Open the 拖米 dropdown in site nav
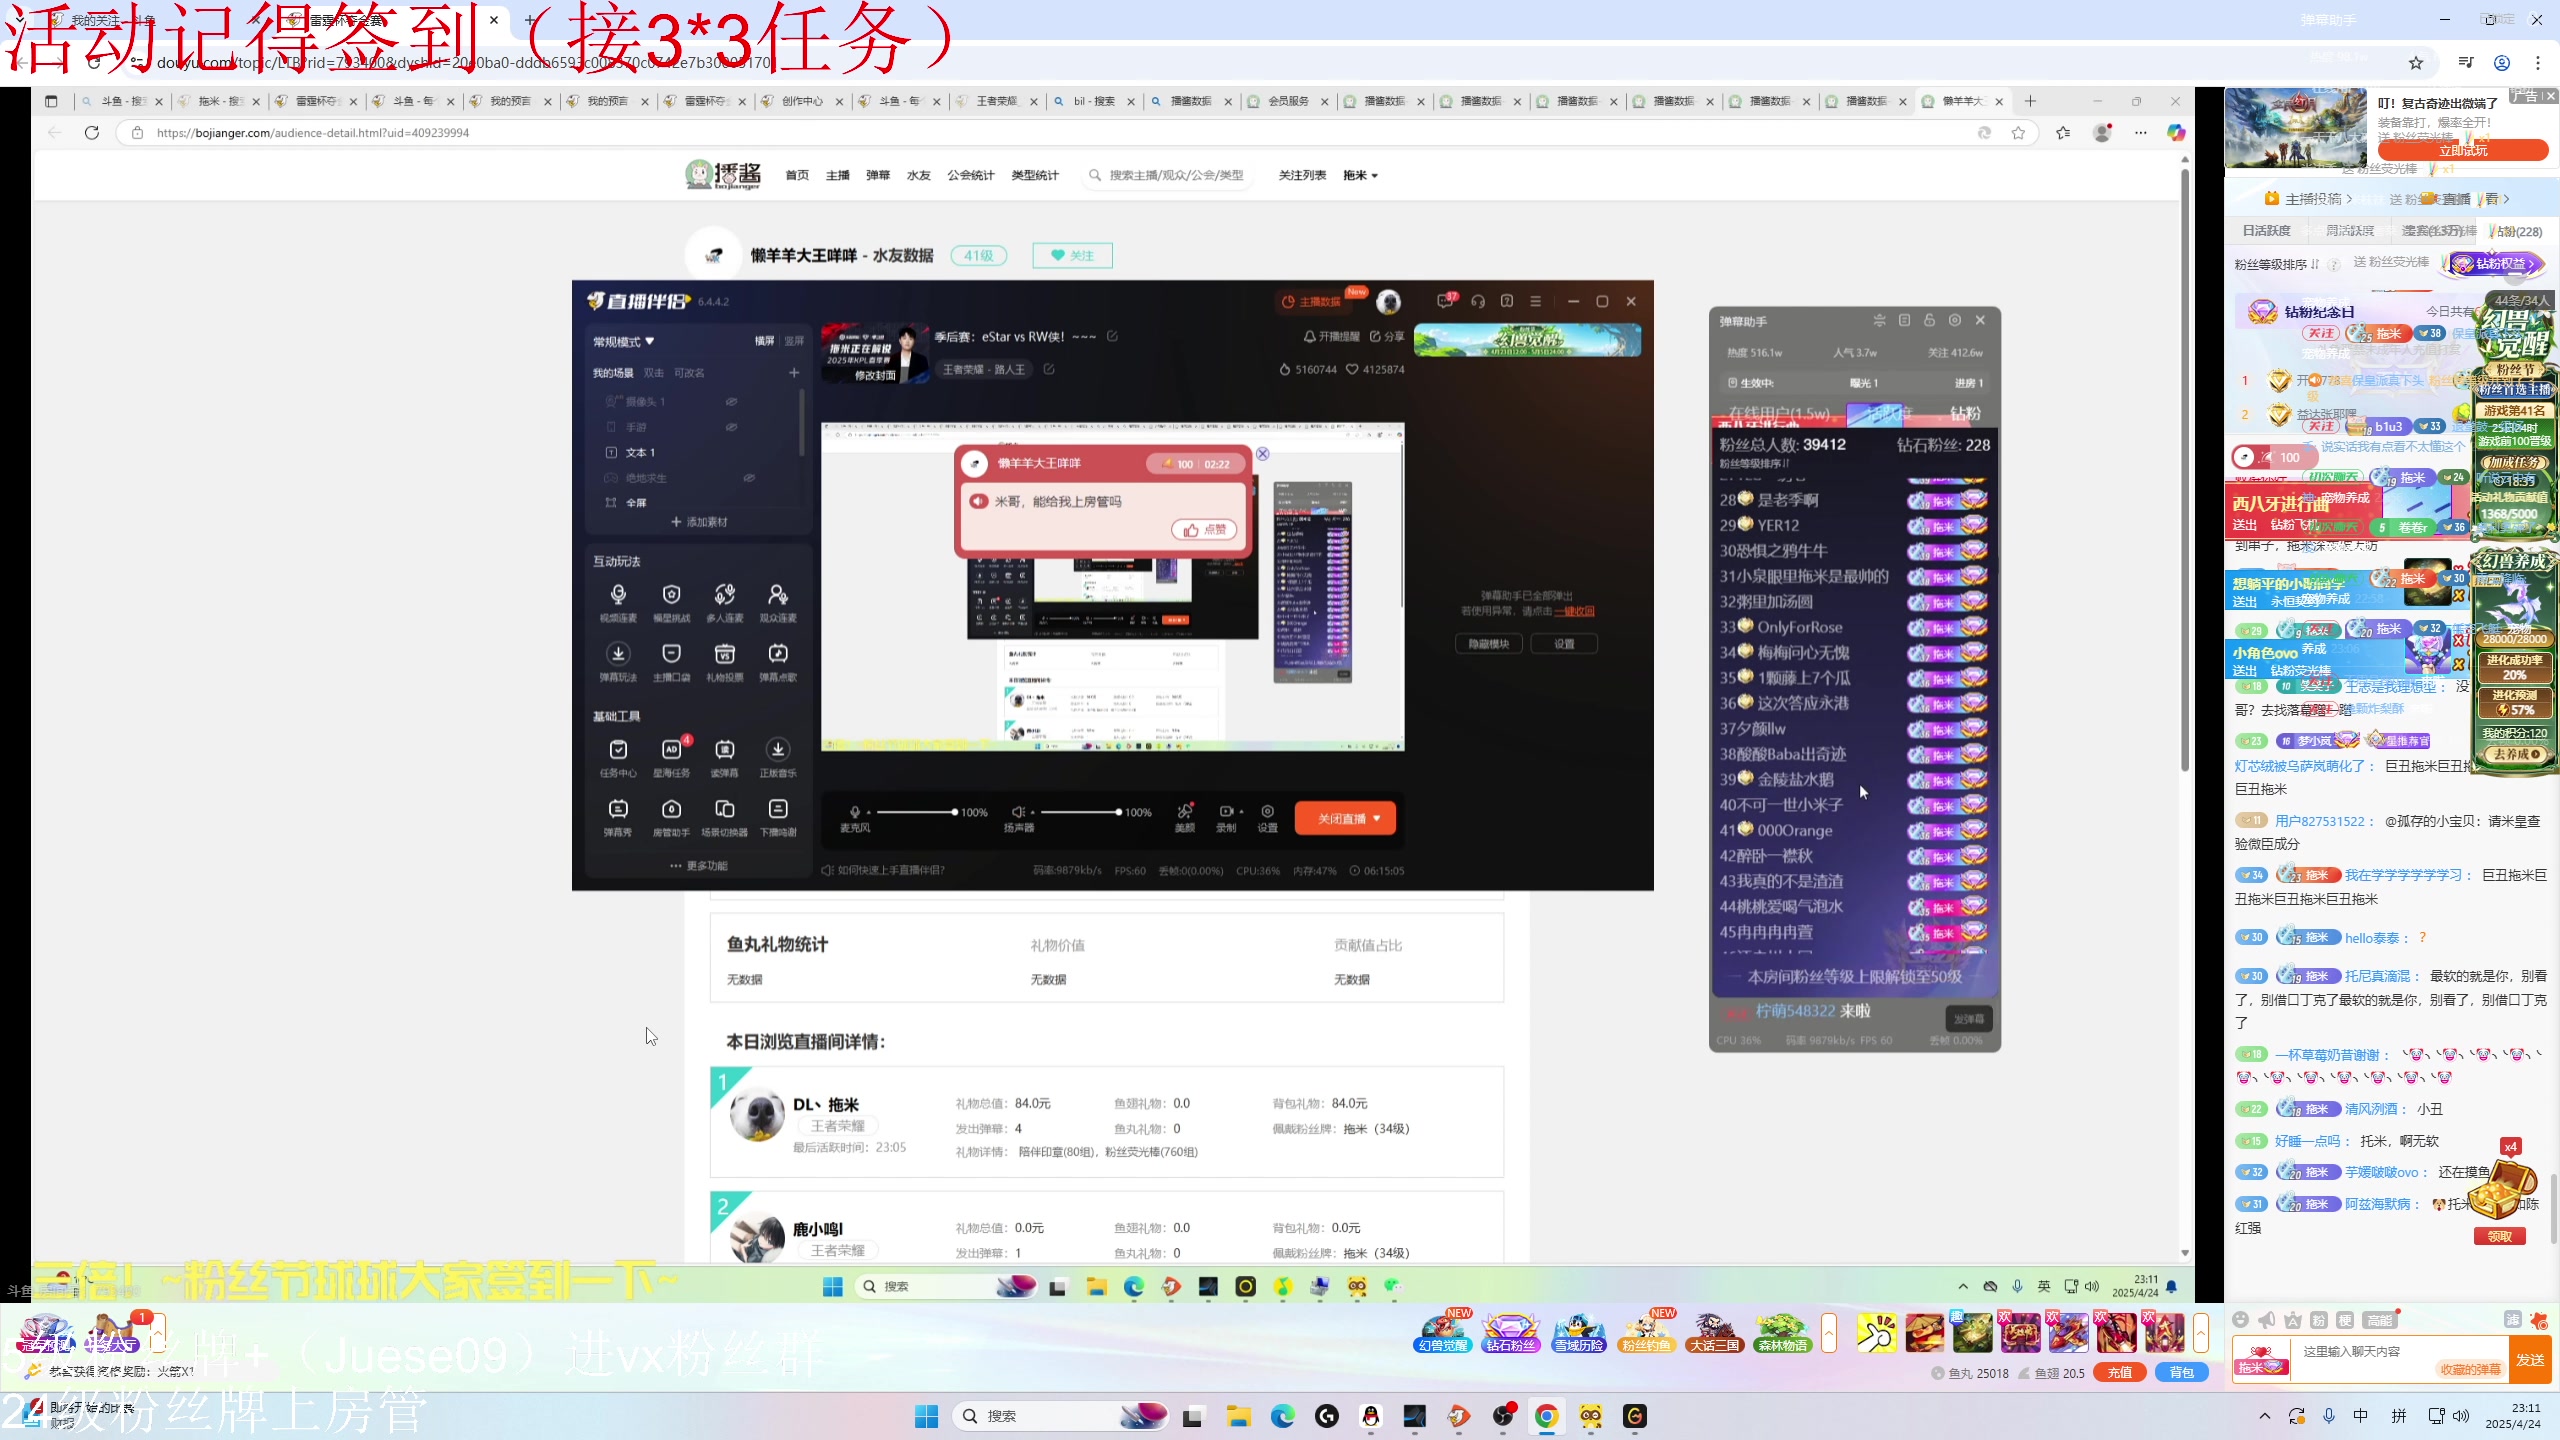Screen dimensions: 2560x1440 pos(1360,175)
